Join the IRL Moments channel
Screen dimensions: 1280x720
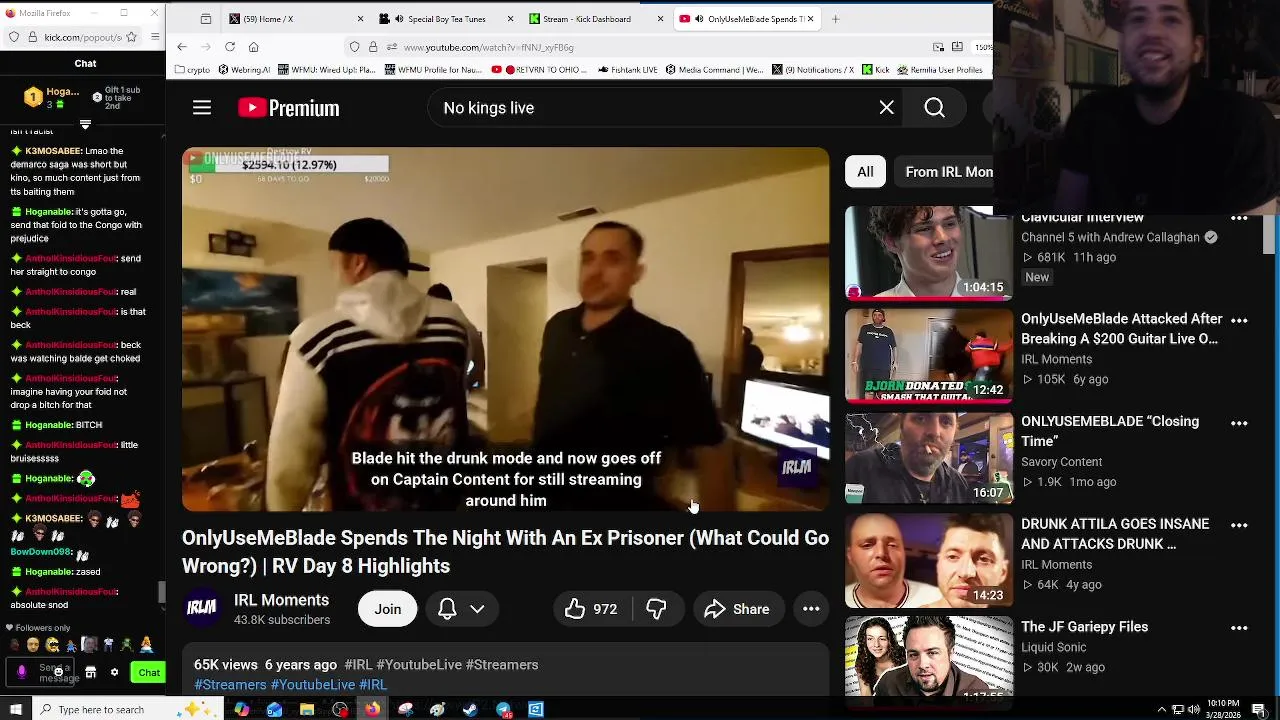[x=388, y=609]
